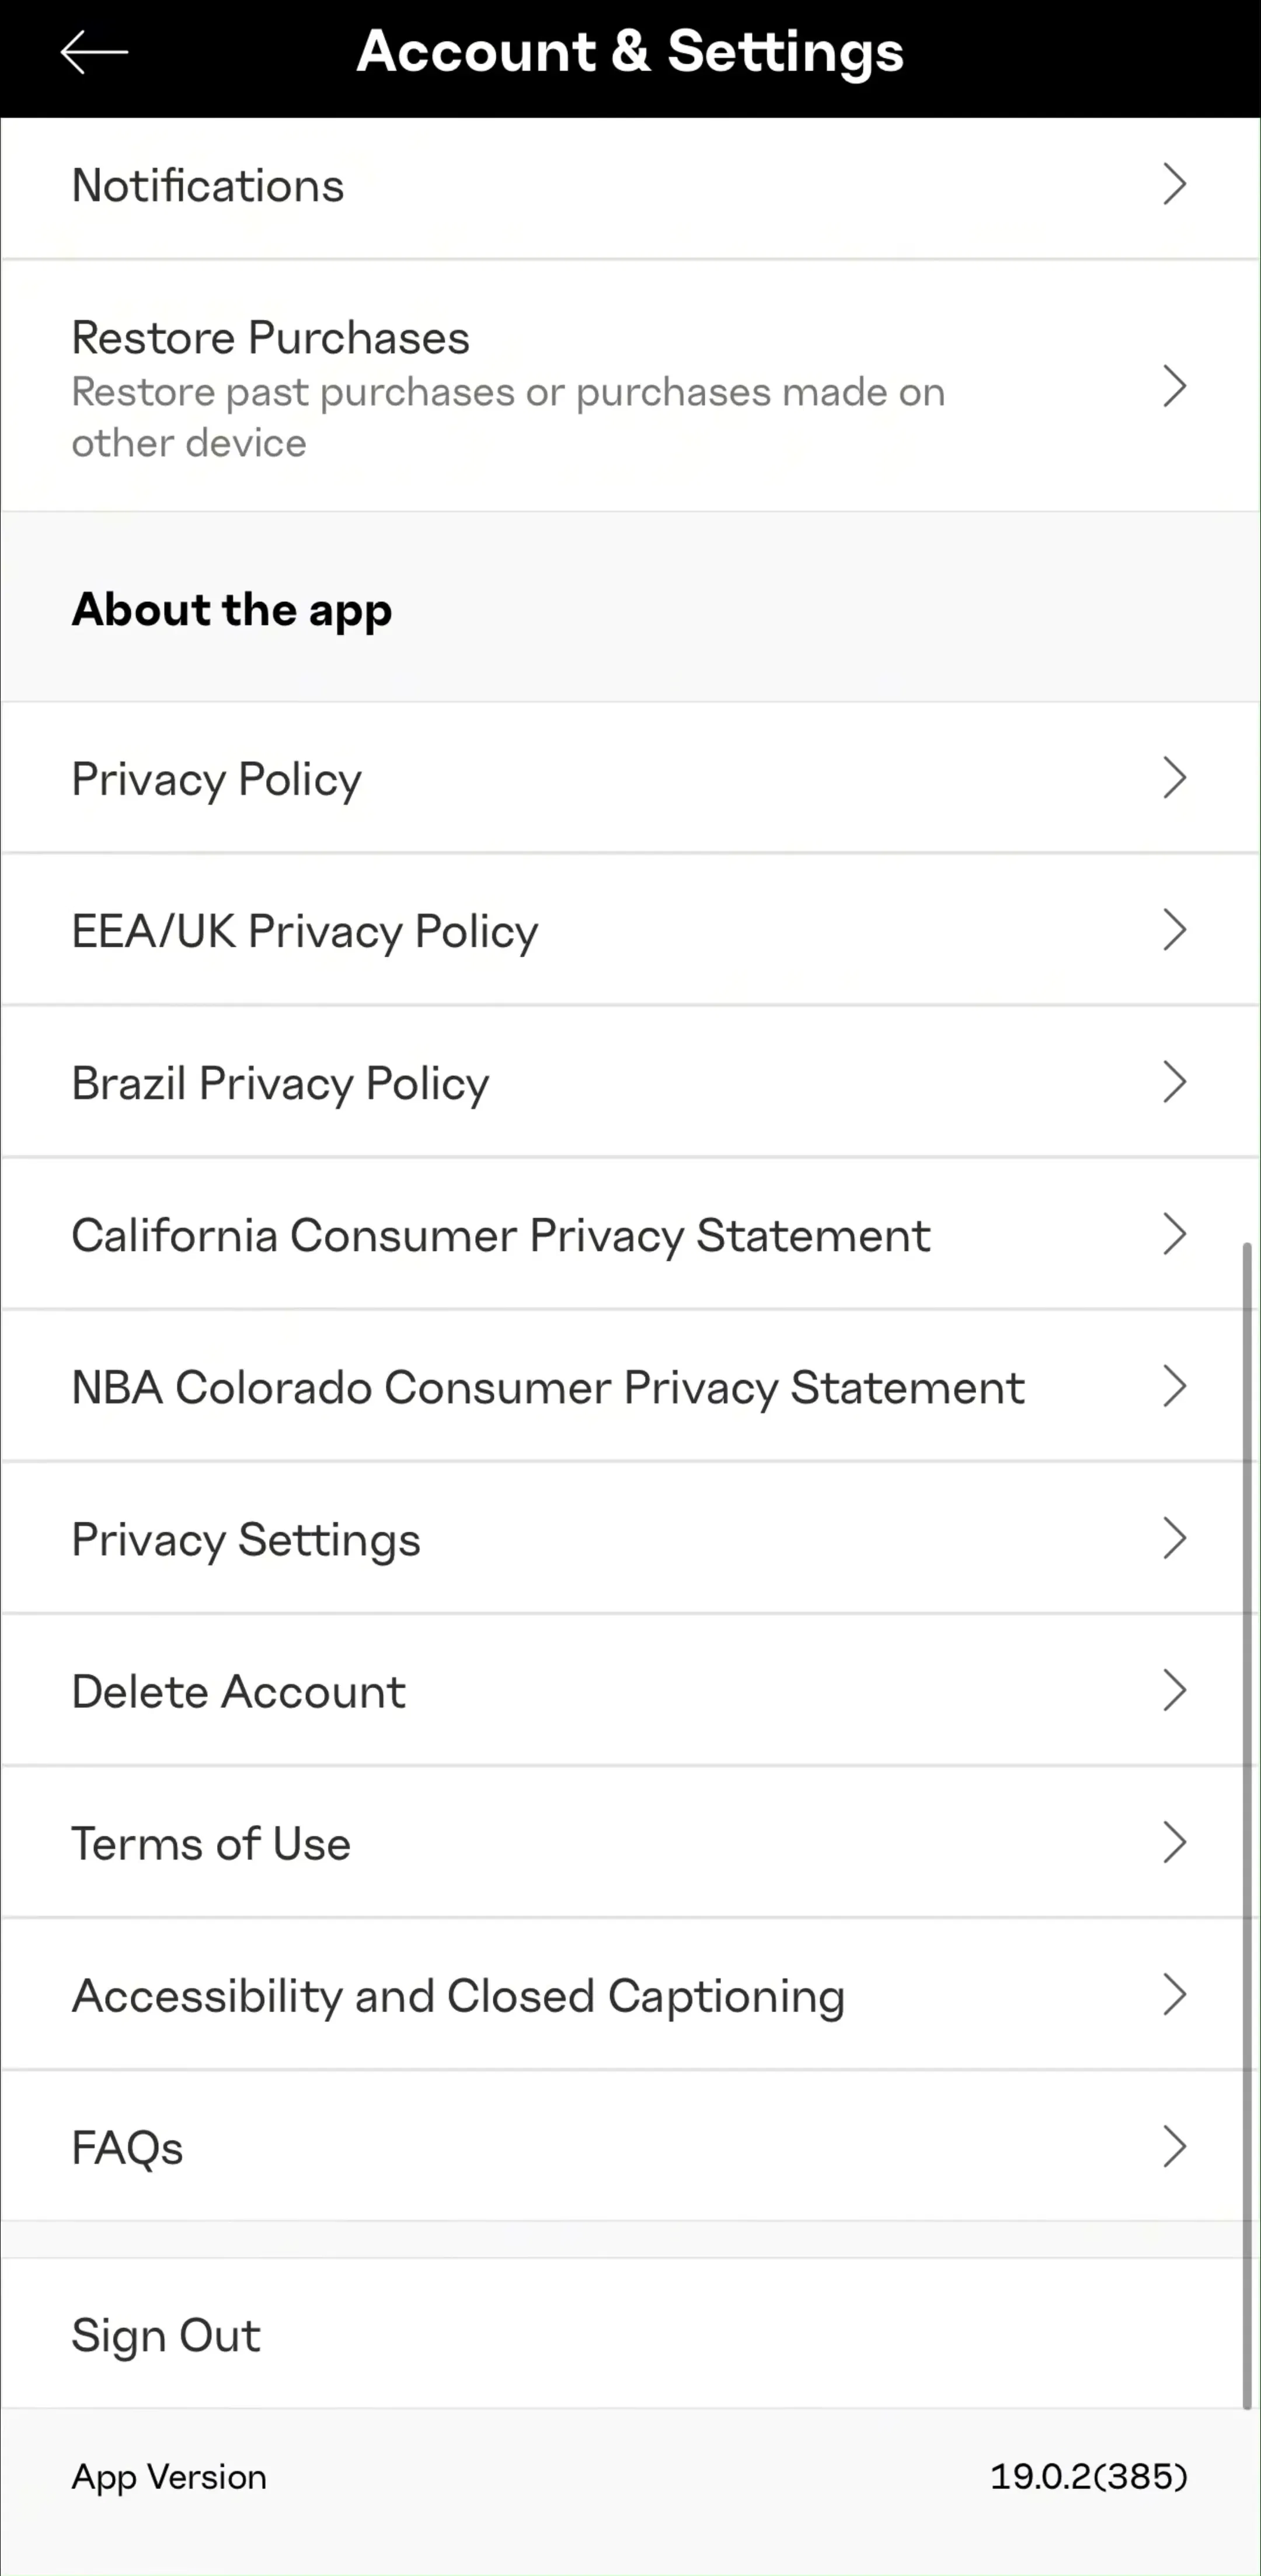
Task: Open Brazil Privacy Policy link
Action: (x=630, y=1081)
